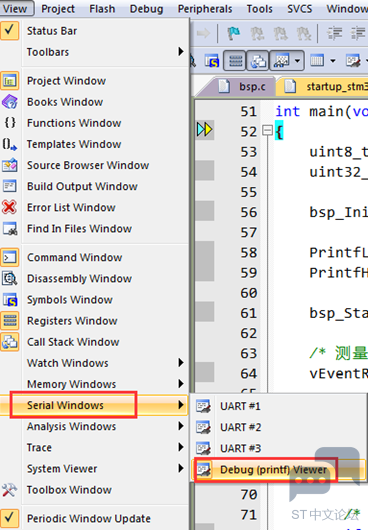Click the Toolbox Window hammer icon
Viewport: 368px width, 530px height.
tap(9, 490)
